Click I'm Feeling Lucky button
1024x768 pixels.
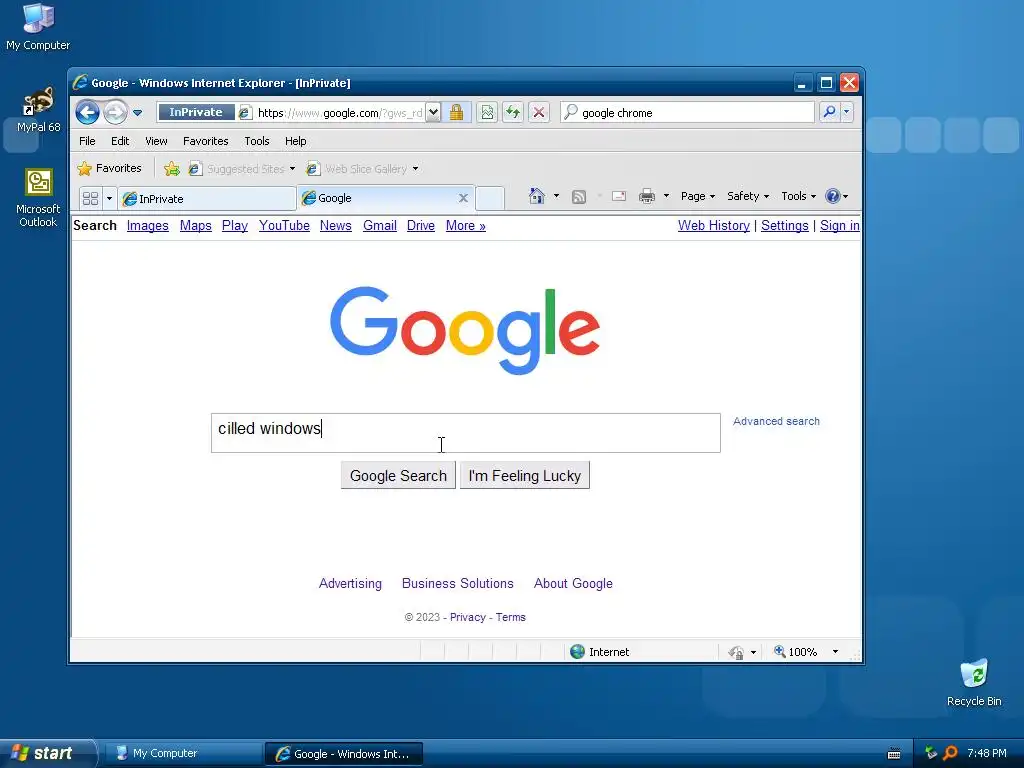point(524,475)
